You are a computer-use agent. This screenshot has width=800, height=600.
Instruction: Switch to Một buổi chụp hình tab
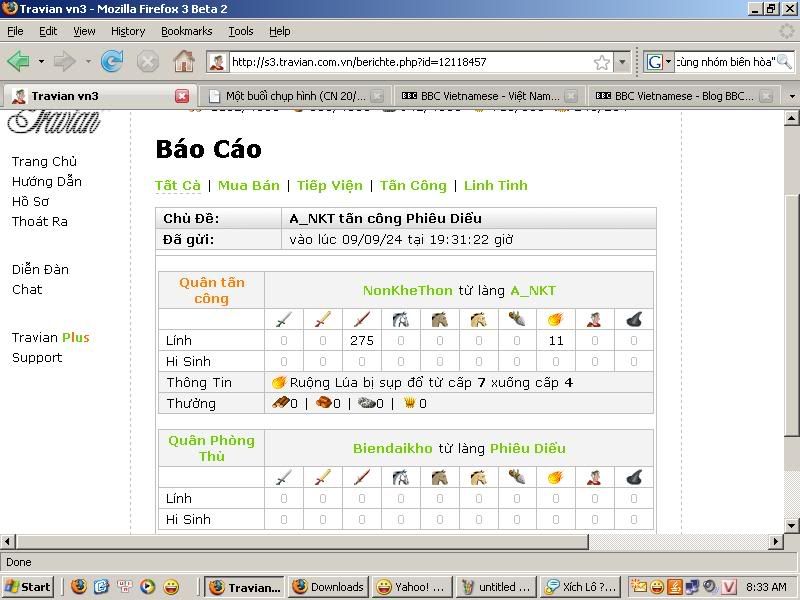(x=295, y=96)
